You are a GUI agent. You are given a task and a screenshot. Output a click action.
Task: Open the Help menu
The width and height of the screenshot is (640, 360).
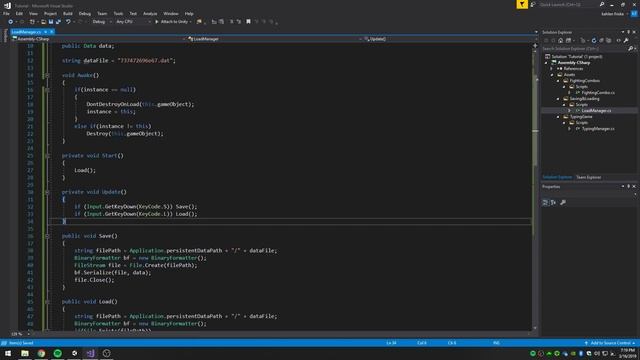click(189, 13)
